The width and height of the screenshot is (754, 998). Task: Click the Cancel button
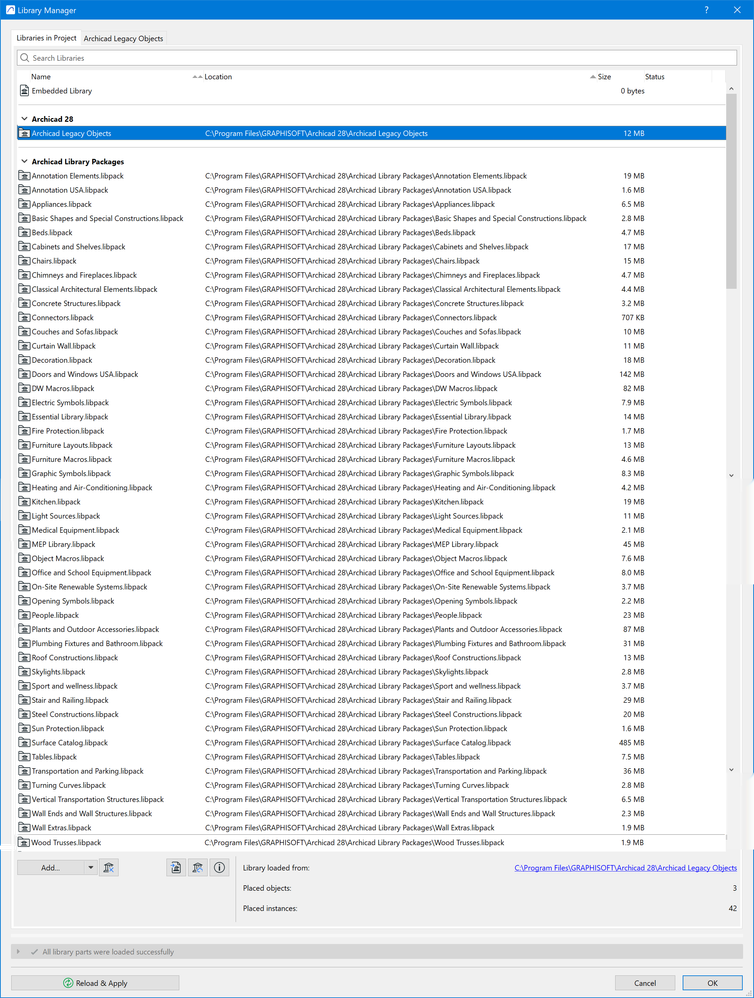coord(645,983)
